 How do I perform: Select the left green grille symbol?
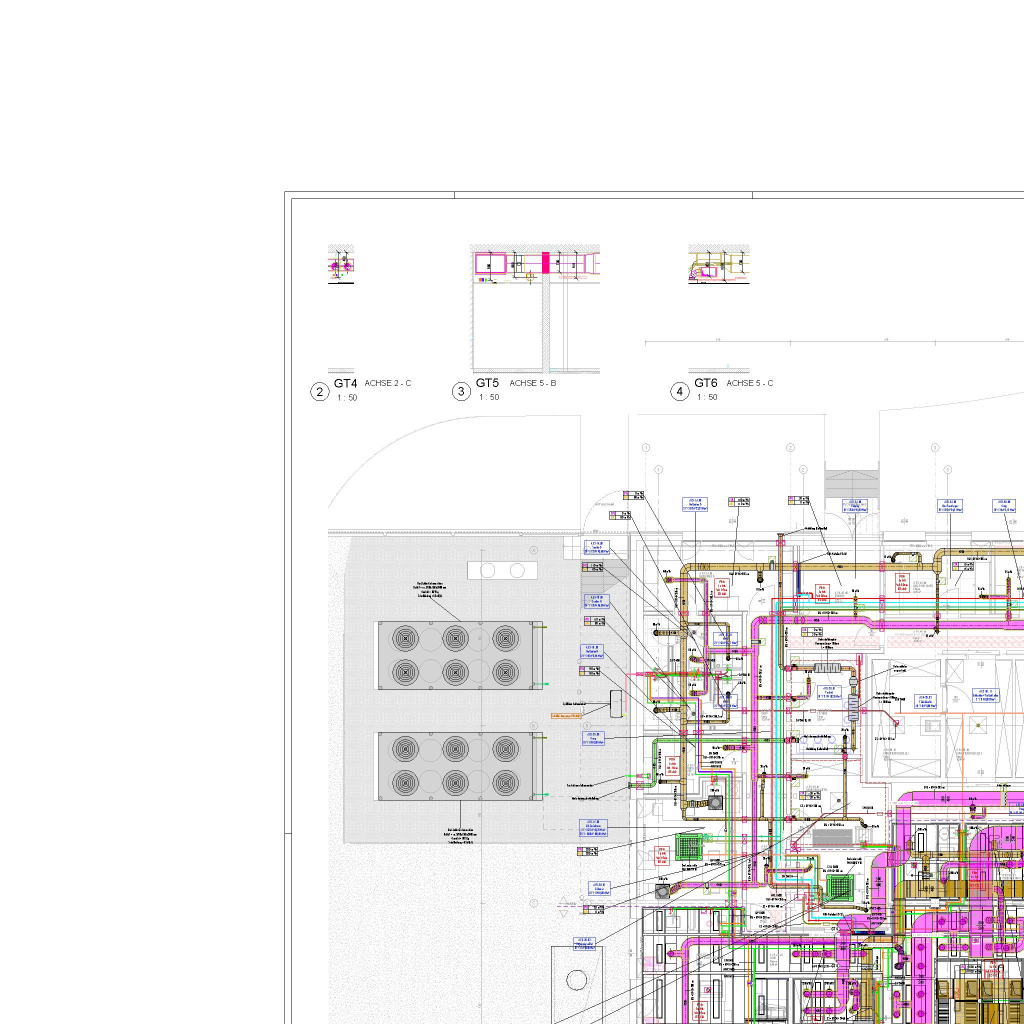(689, 848)
